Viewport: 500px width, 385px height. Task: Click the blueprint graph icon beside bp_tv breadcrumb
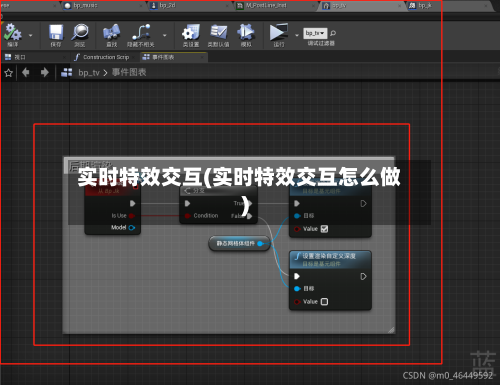67,72
